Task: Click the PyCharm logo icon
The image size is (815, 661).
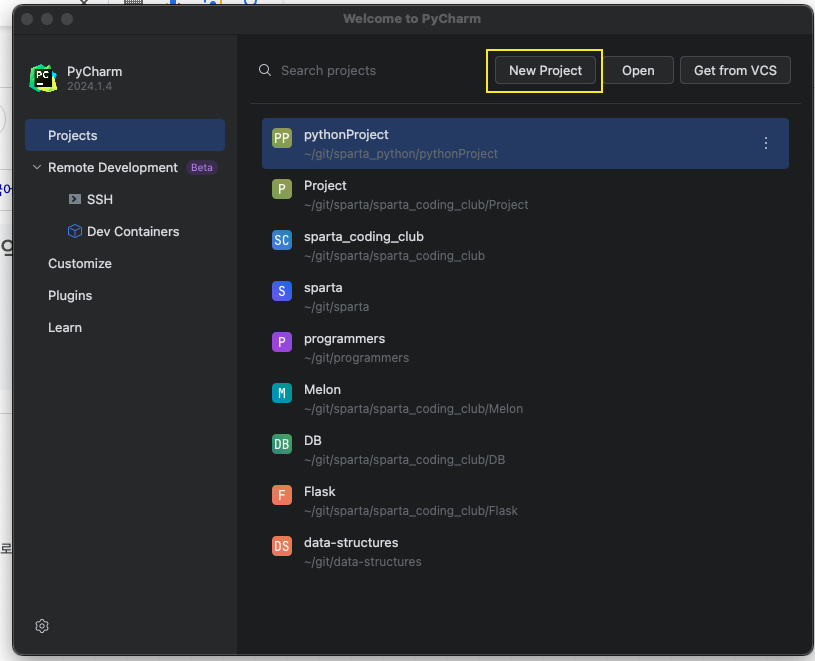Action: coord(43,78)
